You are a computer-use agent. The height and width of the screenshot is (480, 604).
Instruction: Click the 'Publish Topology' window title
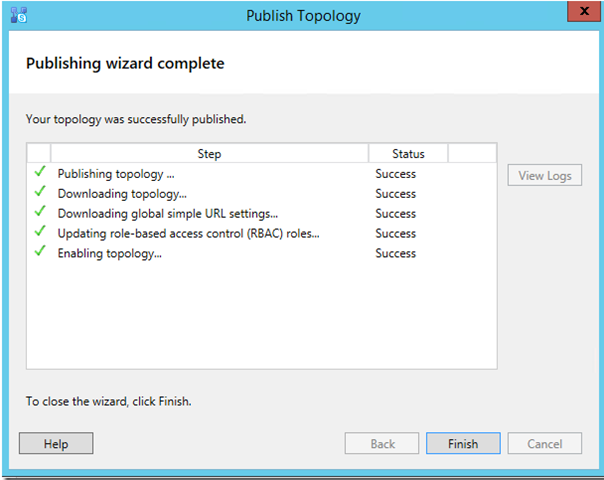(304, 16)
